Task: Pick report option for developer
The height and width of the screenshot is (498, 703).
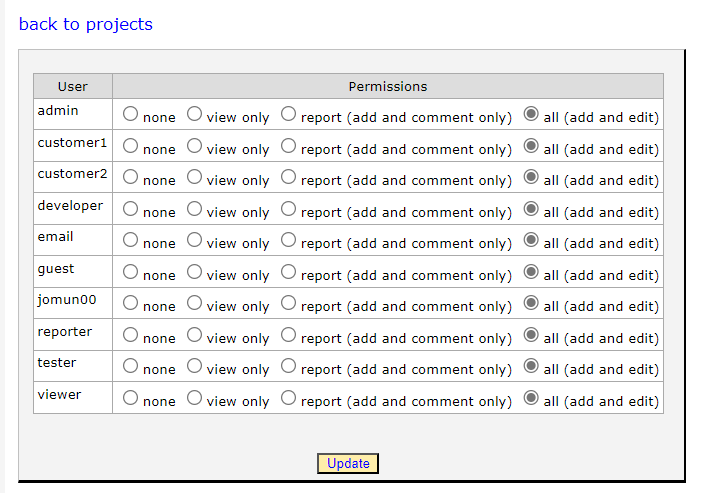Action: [288, 209]
